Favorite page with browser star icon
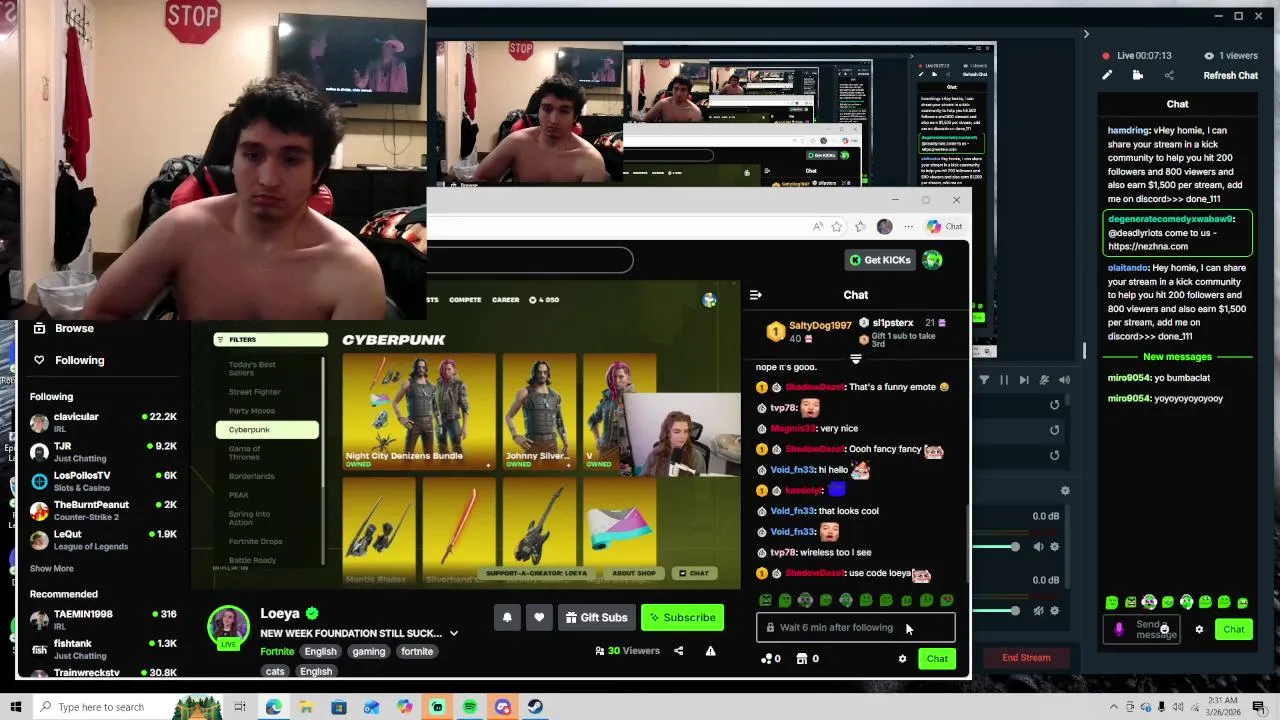Image resolution: width=1280 pixels, height=720 pixels. pos(837,227)
